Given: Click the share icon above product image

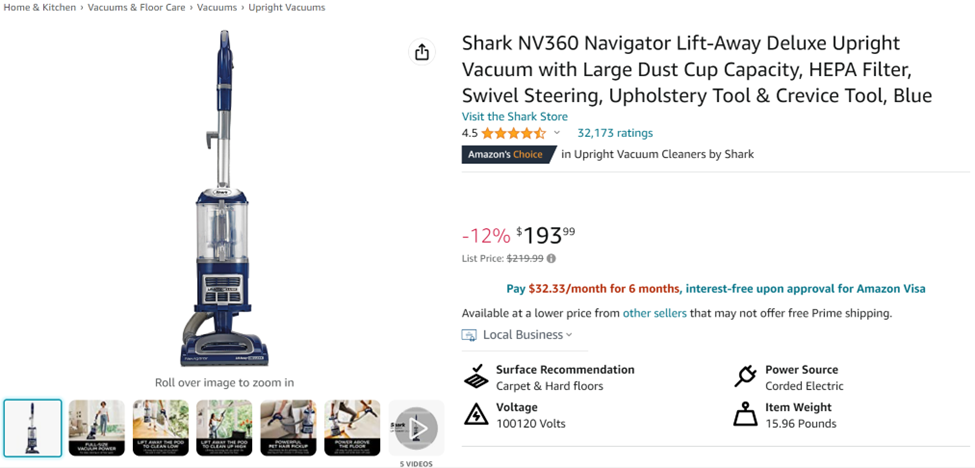Looking at the screenshot, I should pos(422,52).
